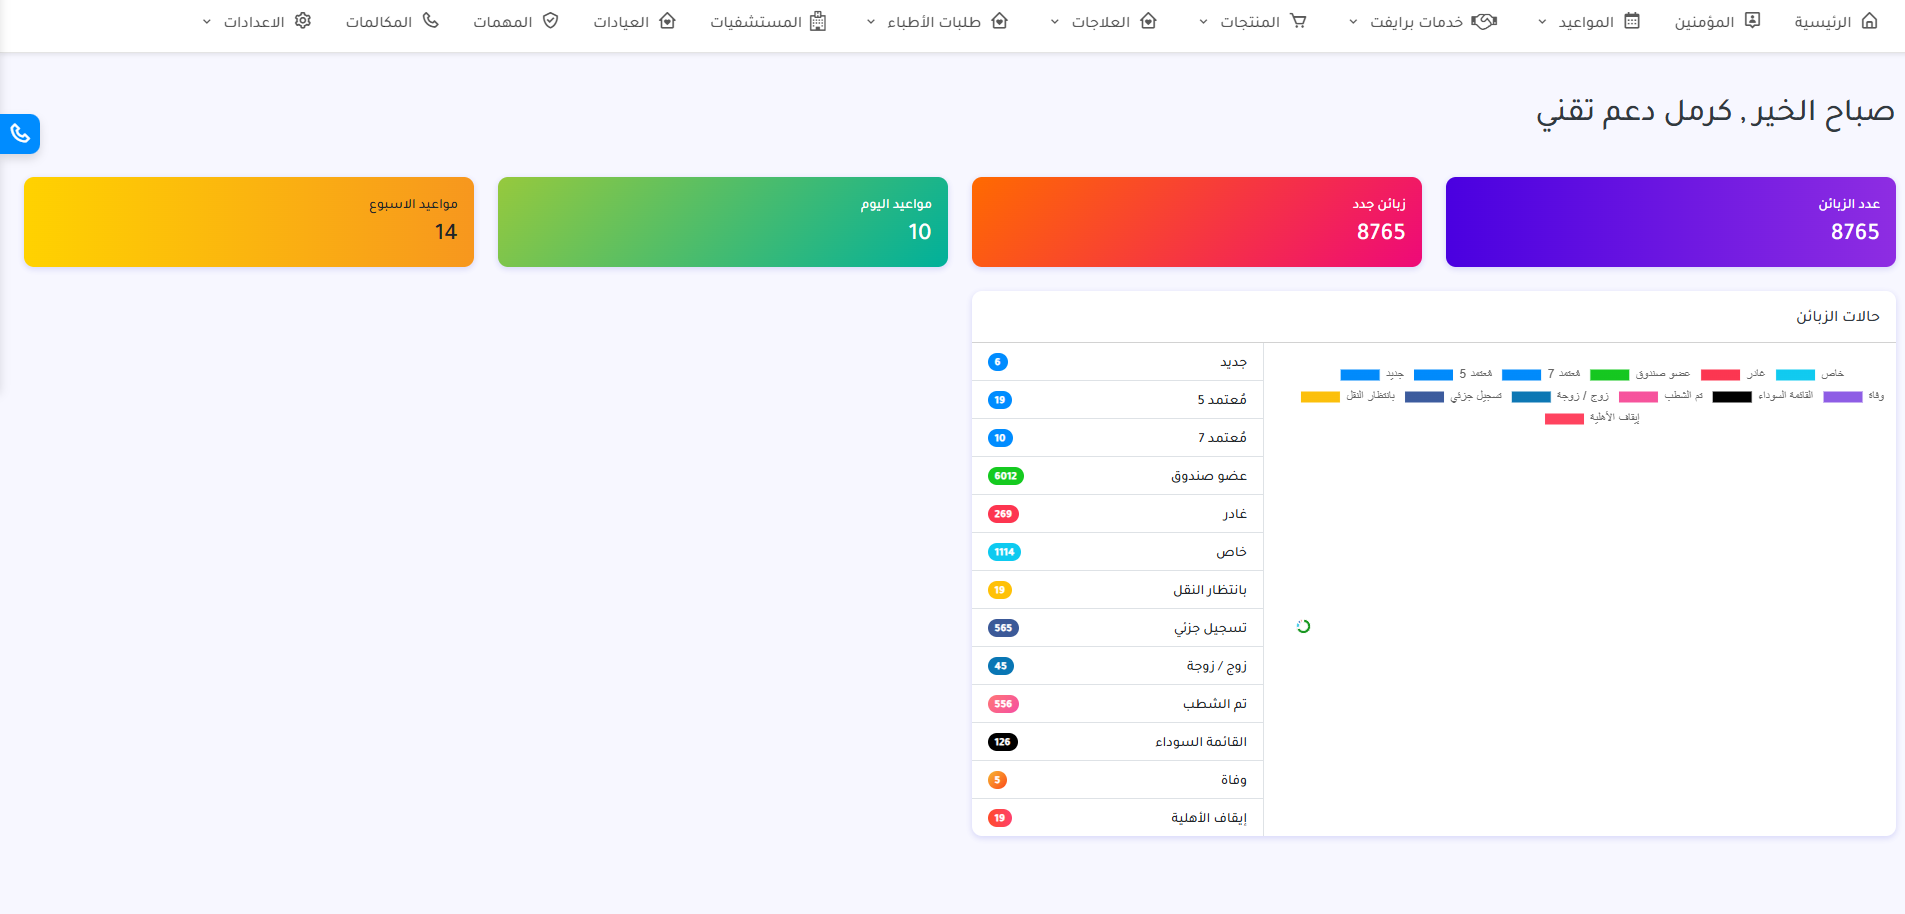Click the shopping cart icon for المنتجات

[x=1298, y=21]
